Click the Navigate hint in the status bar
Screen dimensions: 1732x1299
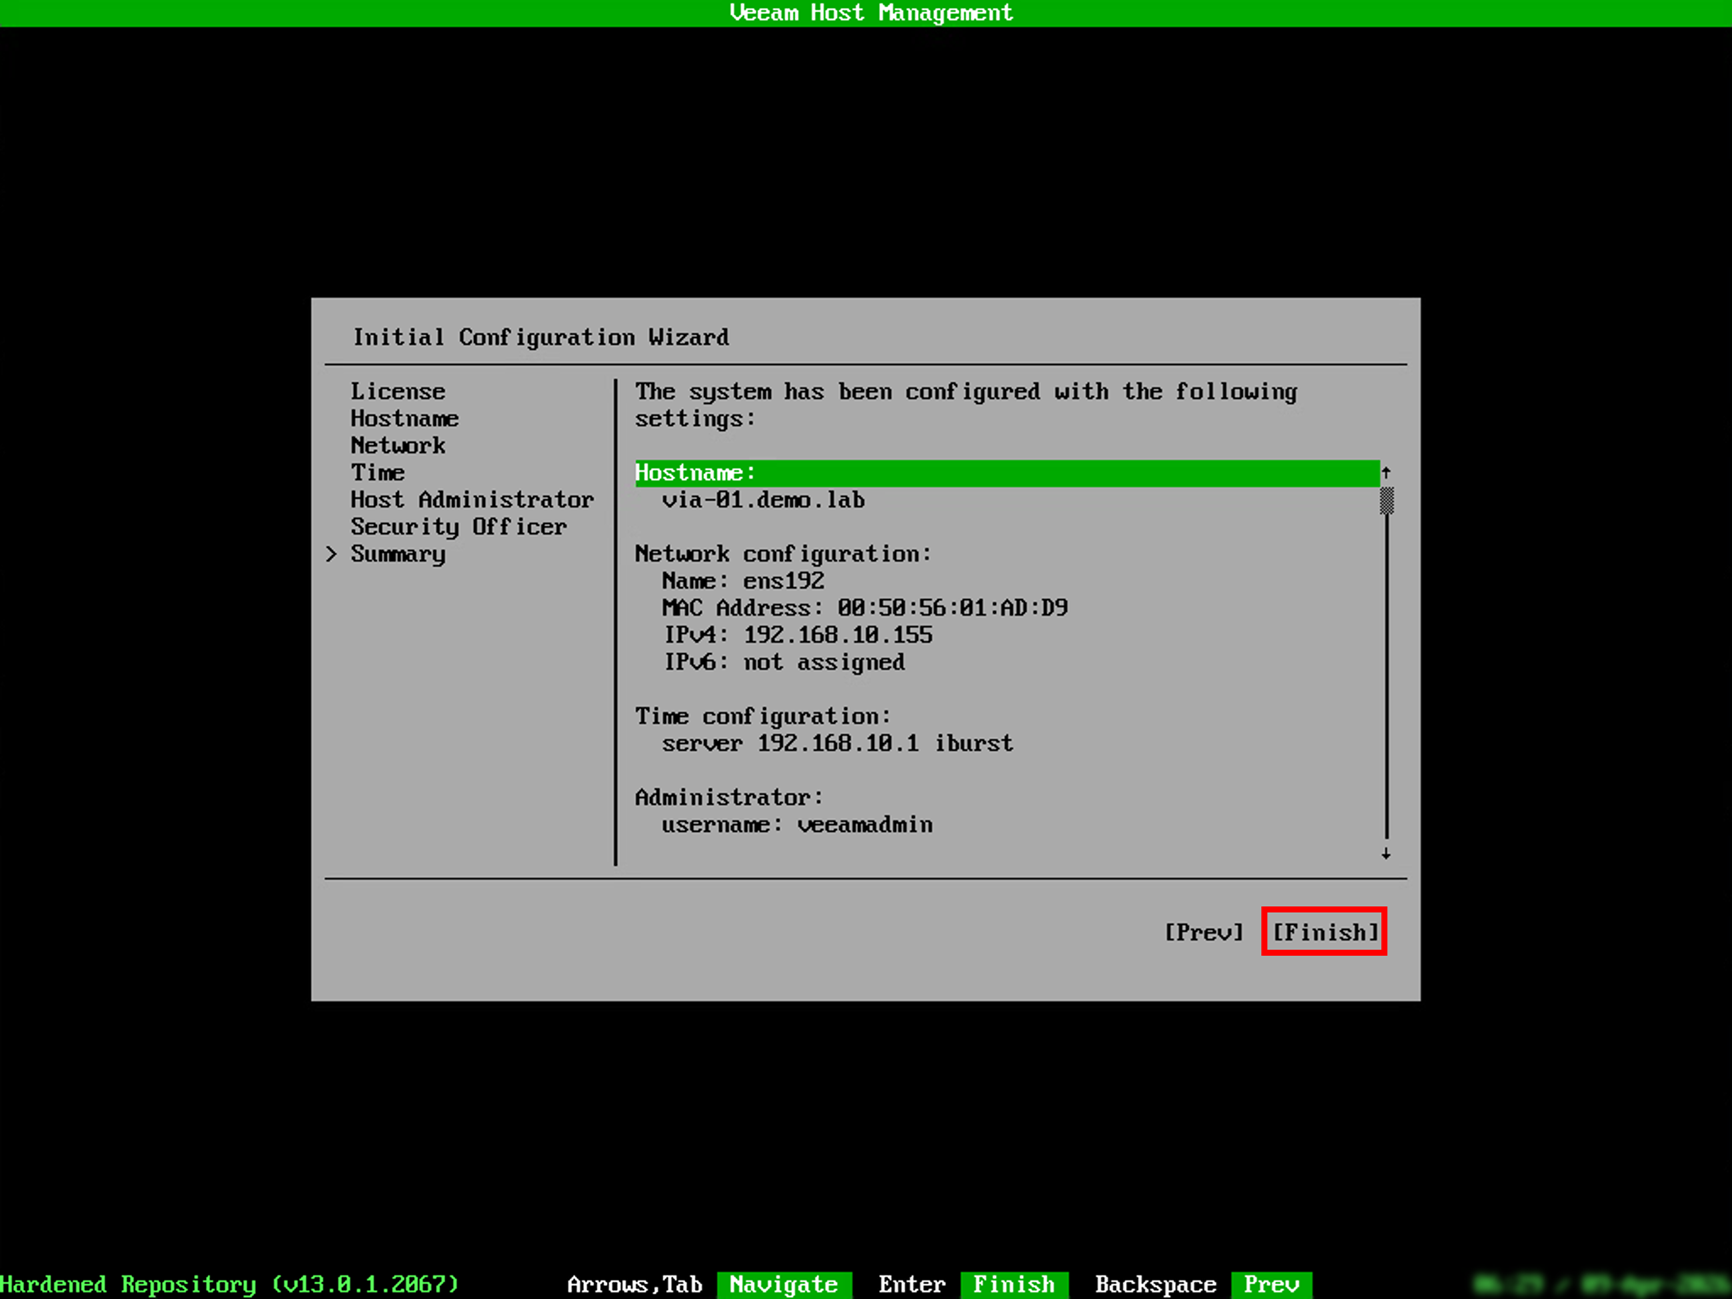point(784,1284)
